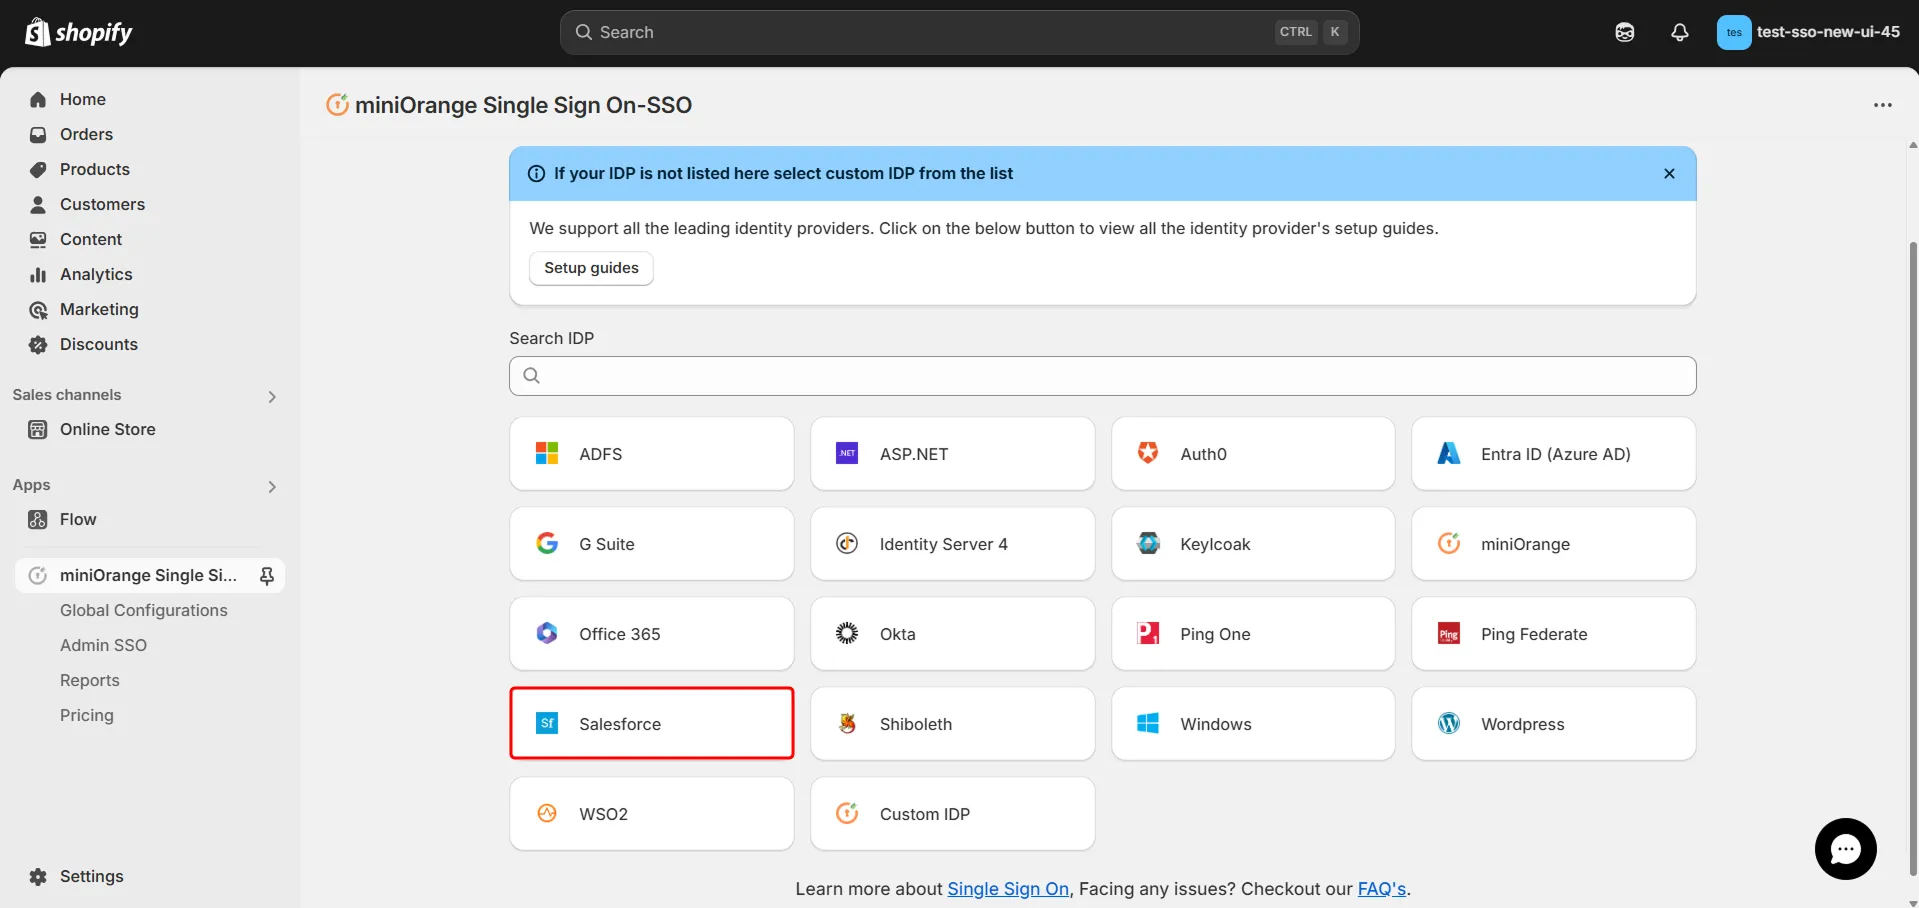Select the Ping Federate identity provider
Screen dimensions: 1919x908
coord(1553,634)
